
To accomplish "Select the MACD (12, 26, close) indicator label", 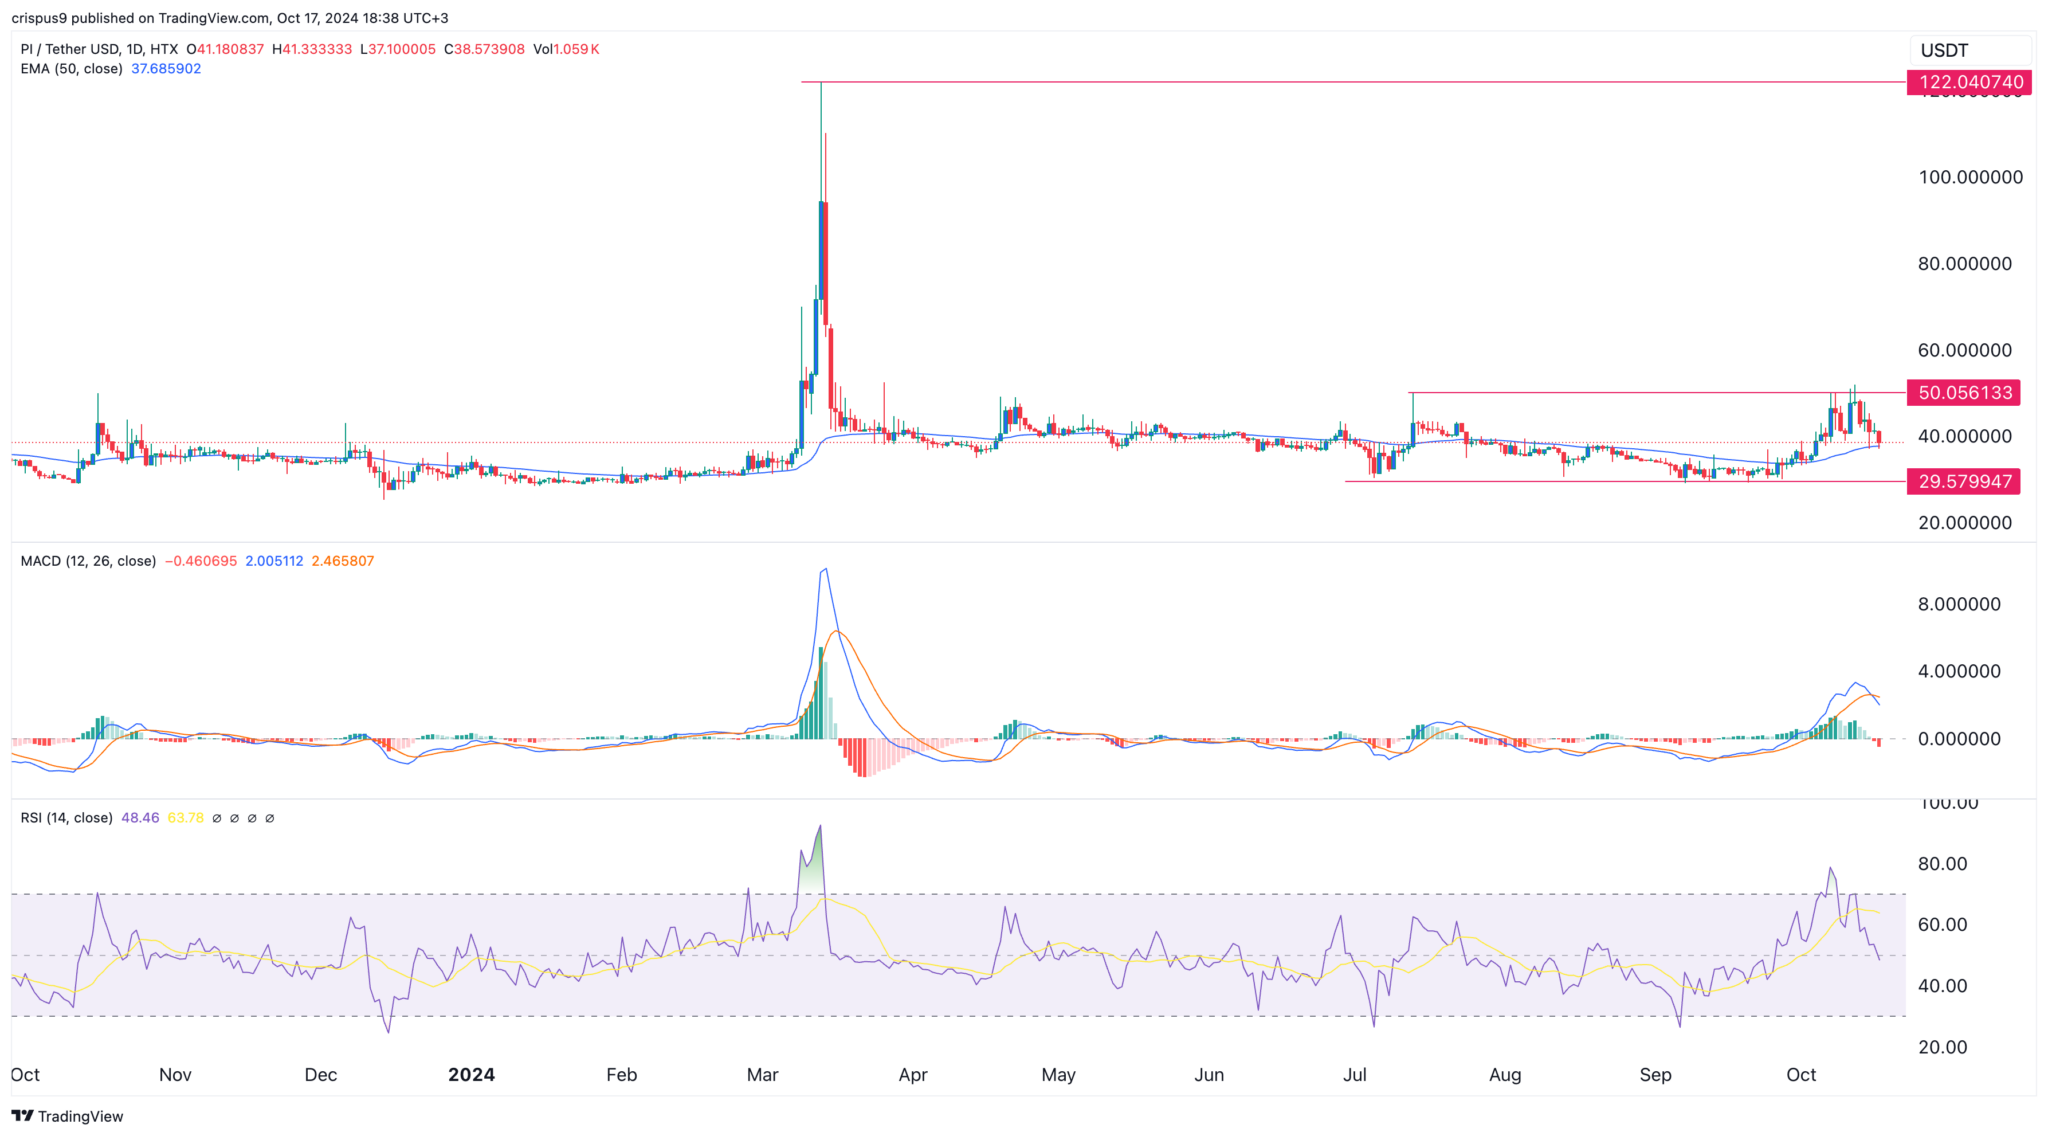I will (x=87, y=561).
